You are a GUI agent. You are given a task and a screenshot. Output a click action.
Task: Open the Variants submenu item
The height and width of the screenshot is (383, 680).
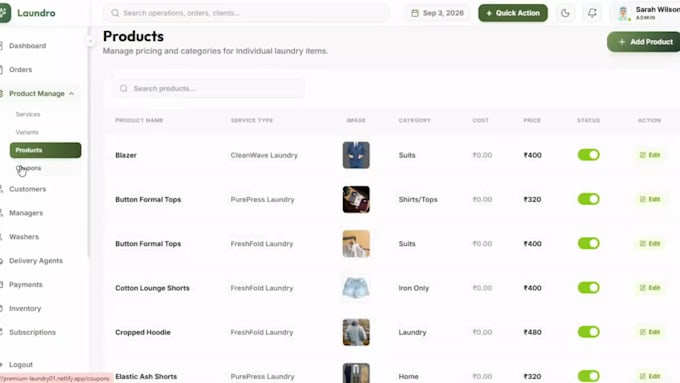[x=27, y=132]
